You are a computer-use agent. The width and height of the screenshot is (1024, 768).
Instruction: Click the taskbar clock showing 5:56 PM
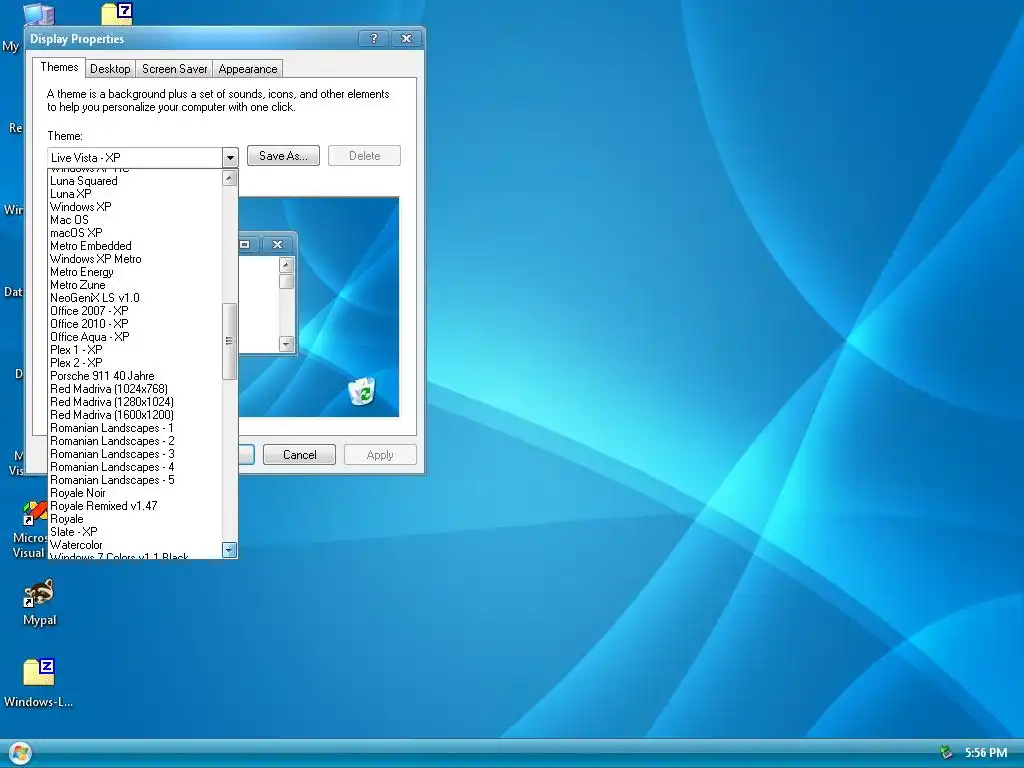[986, 753]
